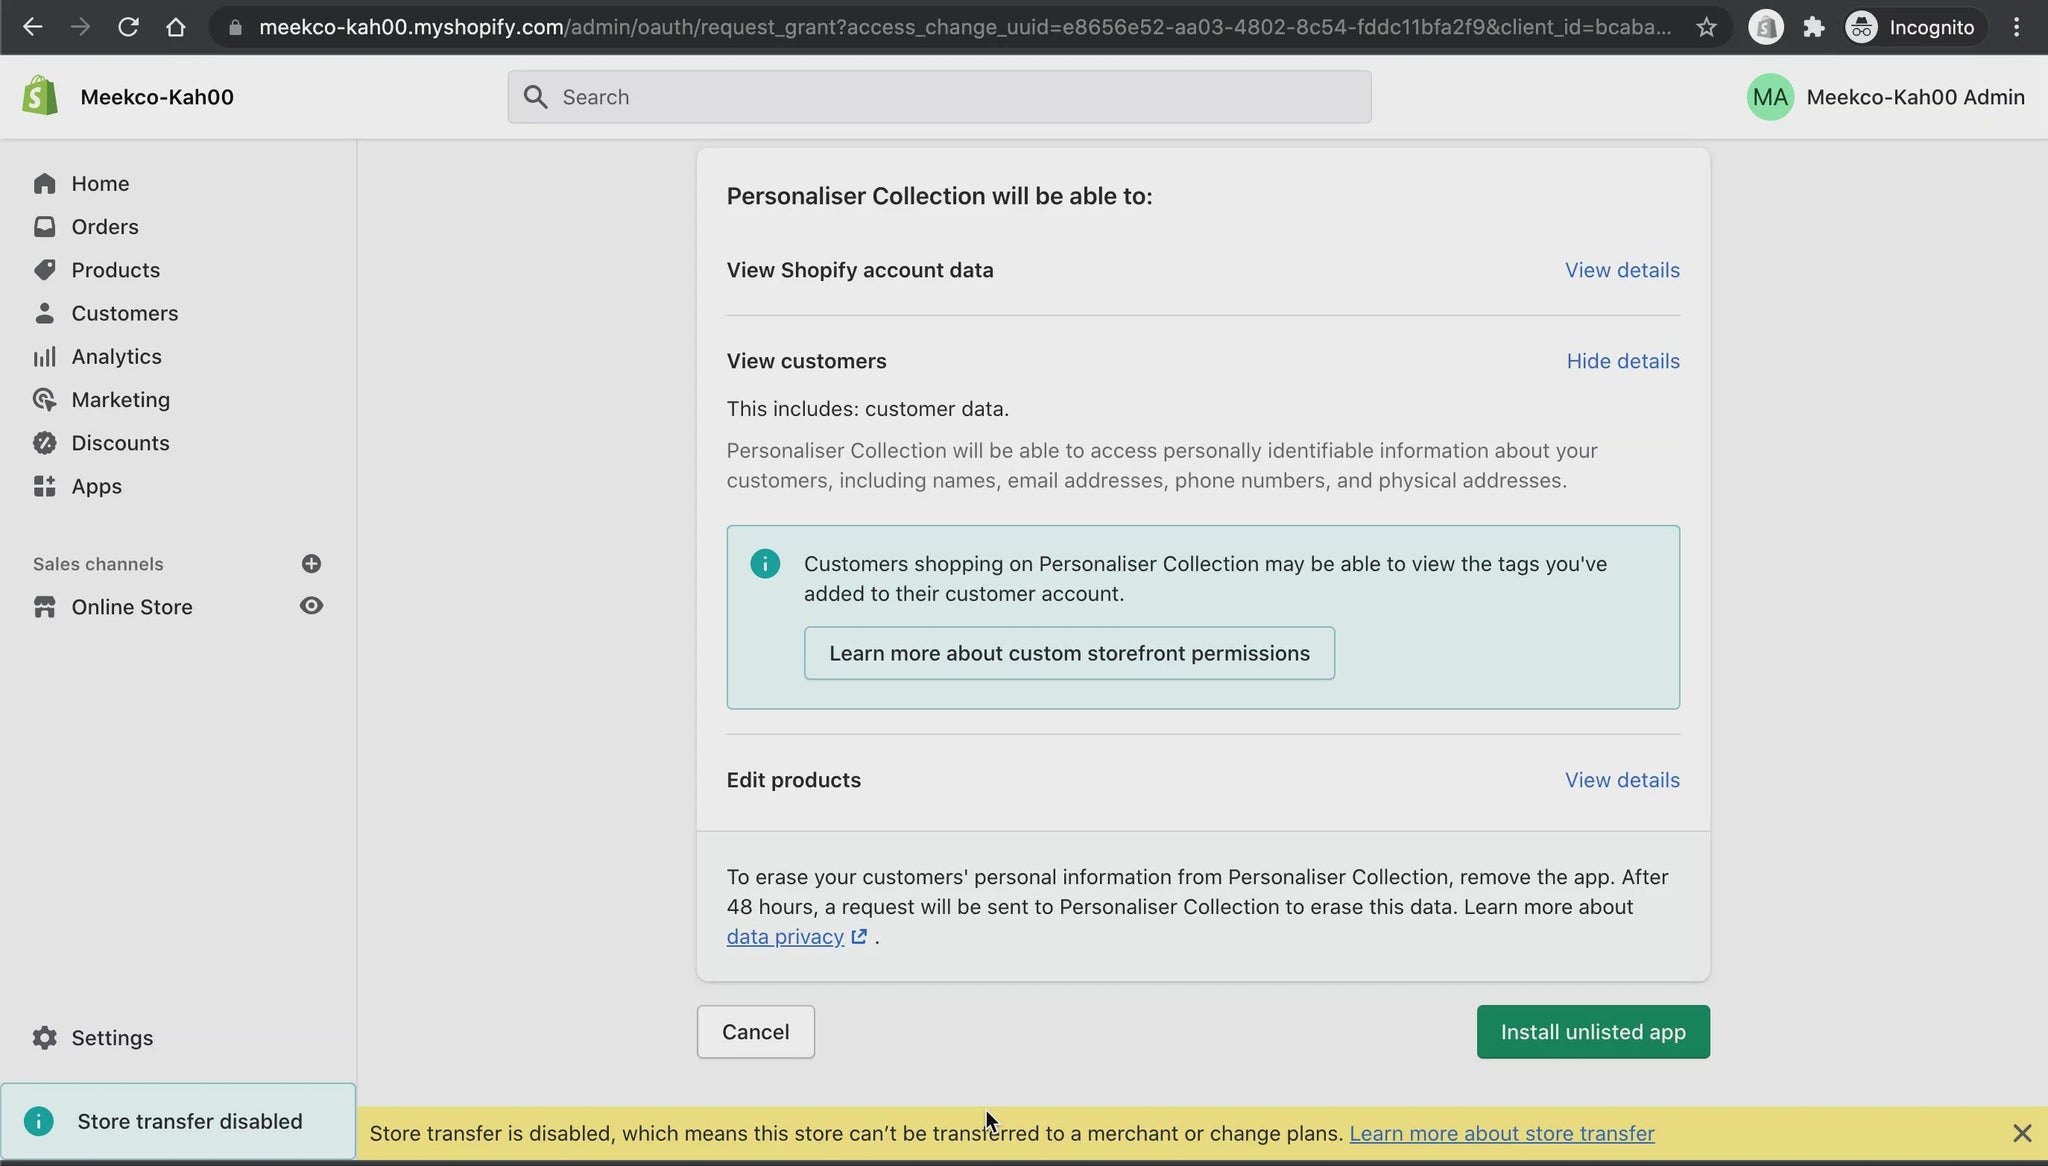Bookmark this page with star icon
2048x1166 pixels.
[x=1706, y=27]
